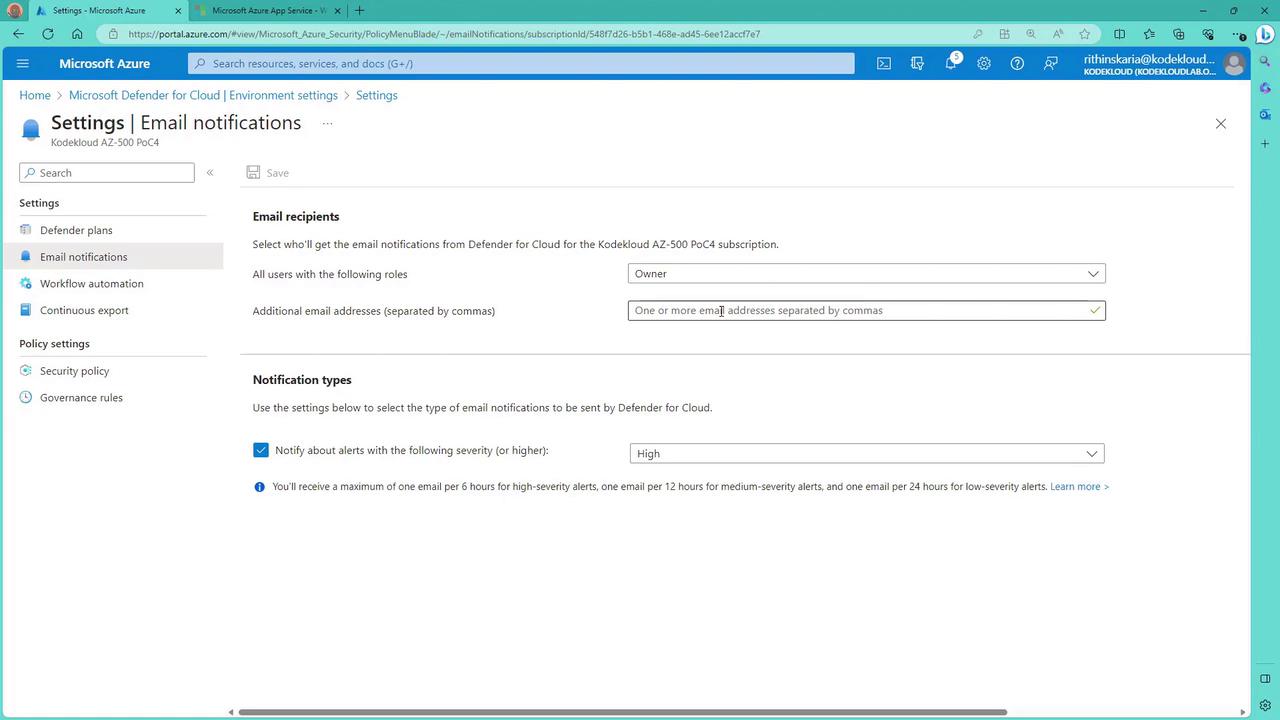Image resolution: width=1280 pixels, height=720 pixels.
Task: Open browser Settings and more menu
Action: click(x=1238, y=34)
